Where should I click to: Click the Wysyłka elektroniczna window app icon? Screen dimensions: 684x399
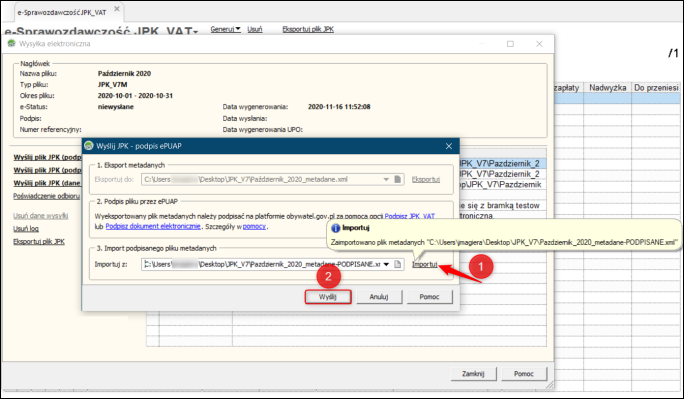(11, 44)
